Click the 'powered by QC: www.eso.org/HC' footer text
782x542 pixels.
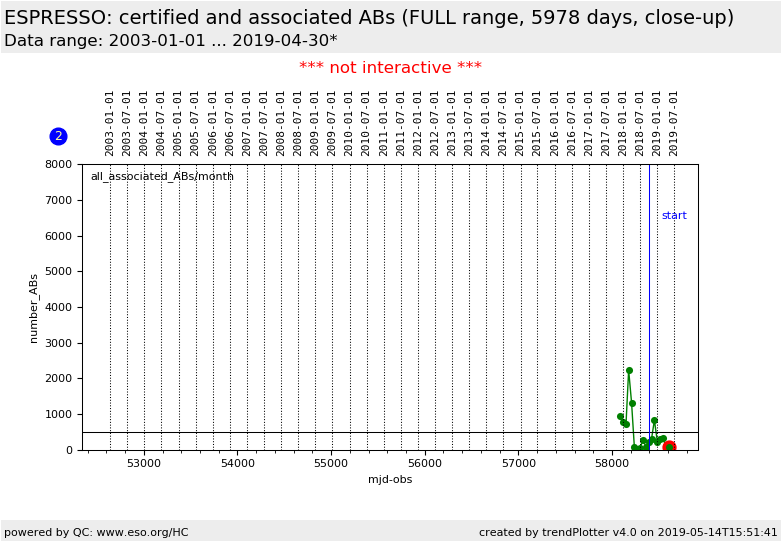[96, 532]
